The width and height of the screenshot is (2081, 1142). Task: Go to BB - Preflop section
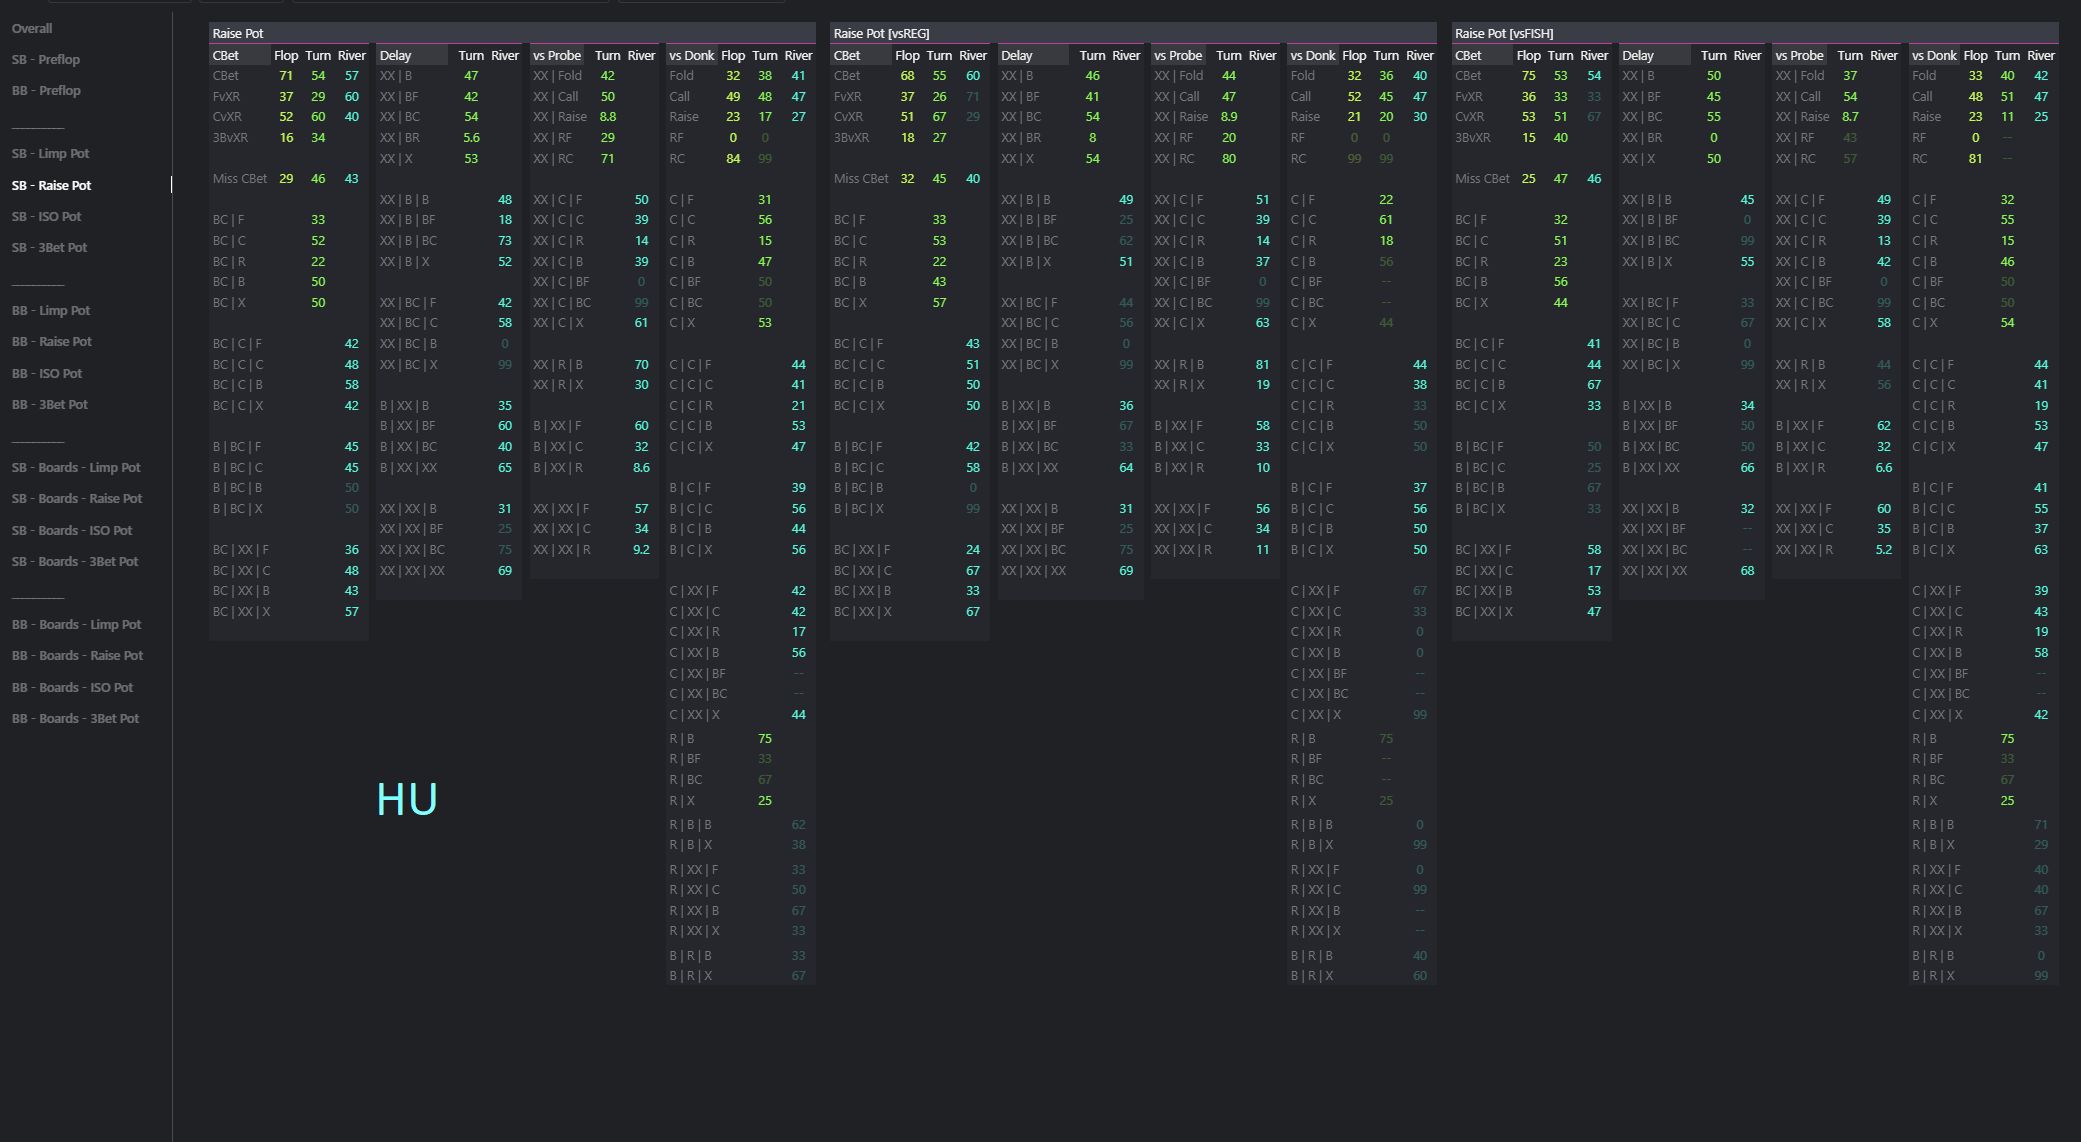pyautogui.click(x=46, y=90)
